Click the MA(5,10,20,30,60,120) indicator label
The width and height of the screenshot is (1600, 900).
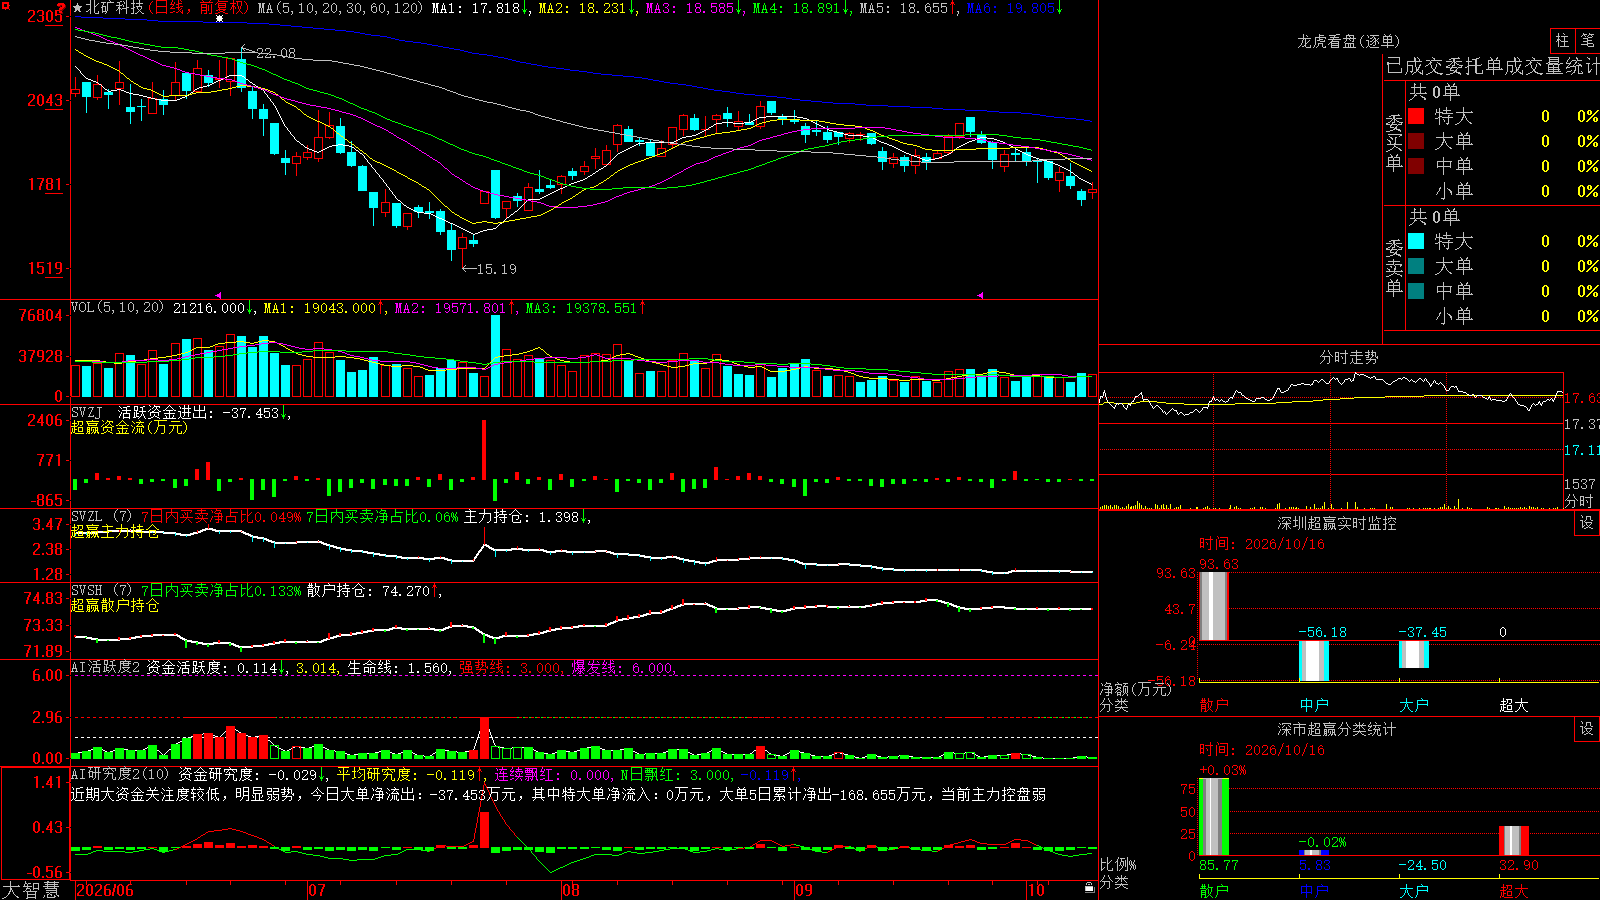point(341,8)
